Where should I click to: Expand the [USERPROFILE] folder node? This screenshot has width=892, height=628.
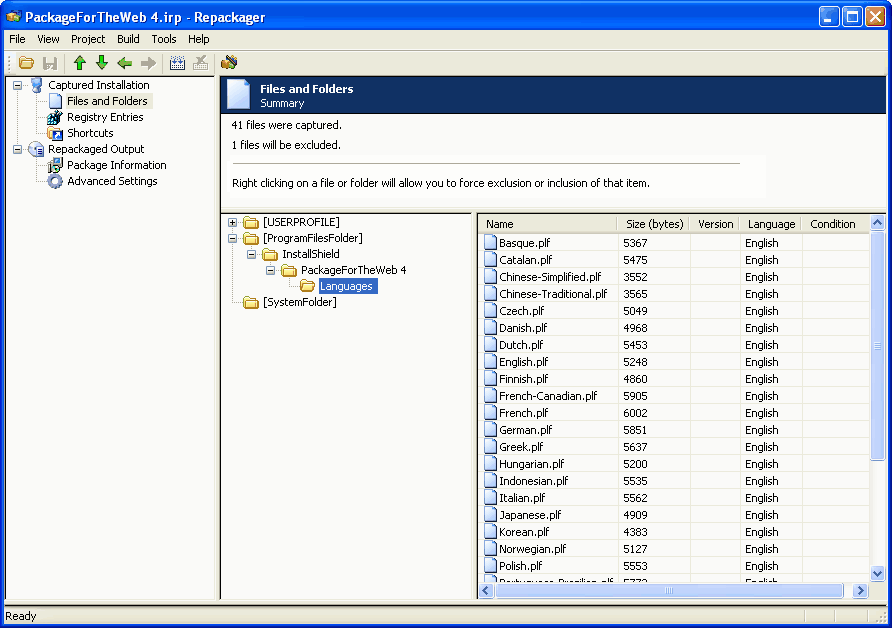233,222
